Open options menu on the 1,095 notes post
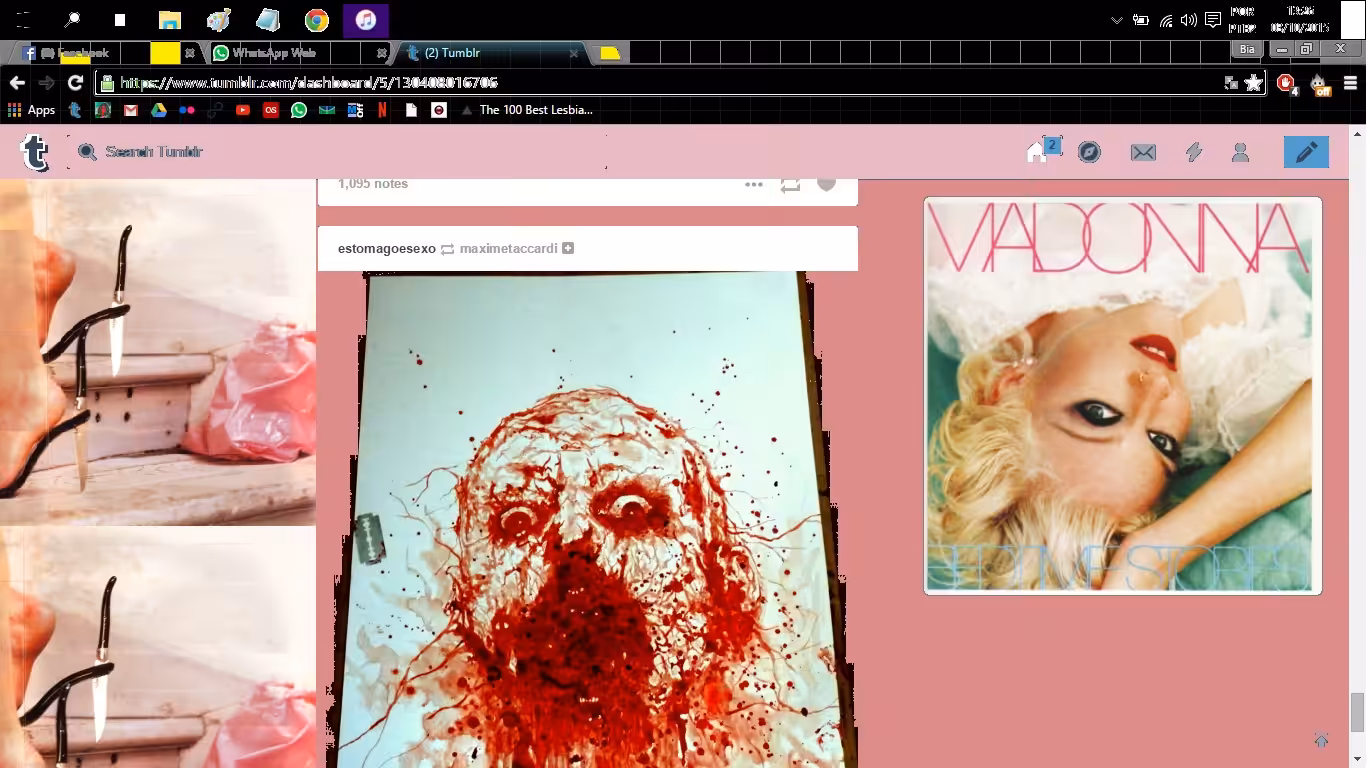 point(754,184)
